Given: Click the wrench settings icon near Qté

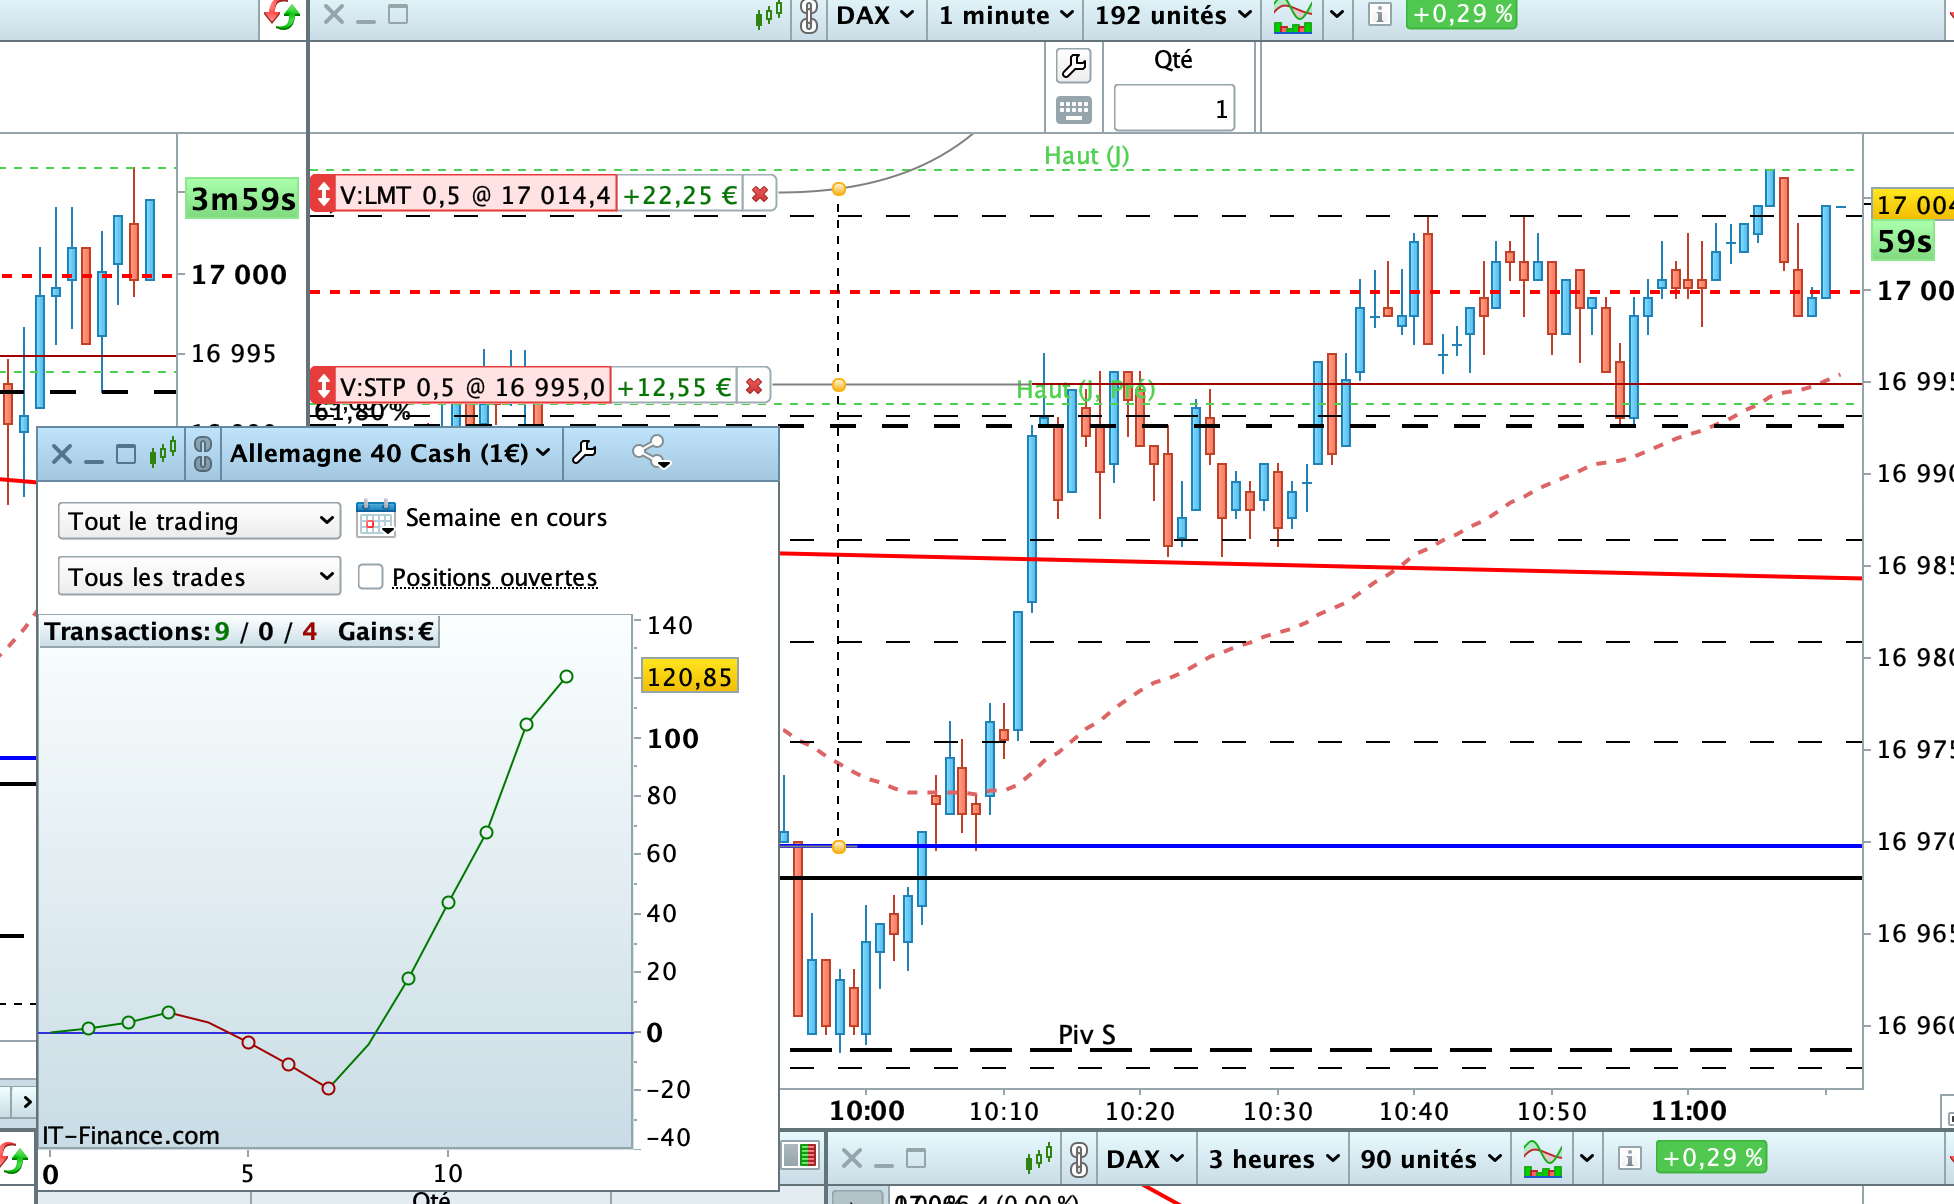Looking at the screenshot, I should (x=1073, y=66).
